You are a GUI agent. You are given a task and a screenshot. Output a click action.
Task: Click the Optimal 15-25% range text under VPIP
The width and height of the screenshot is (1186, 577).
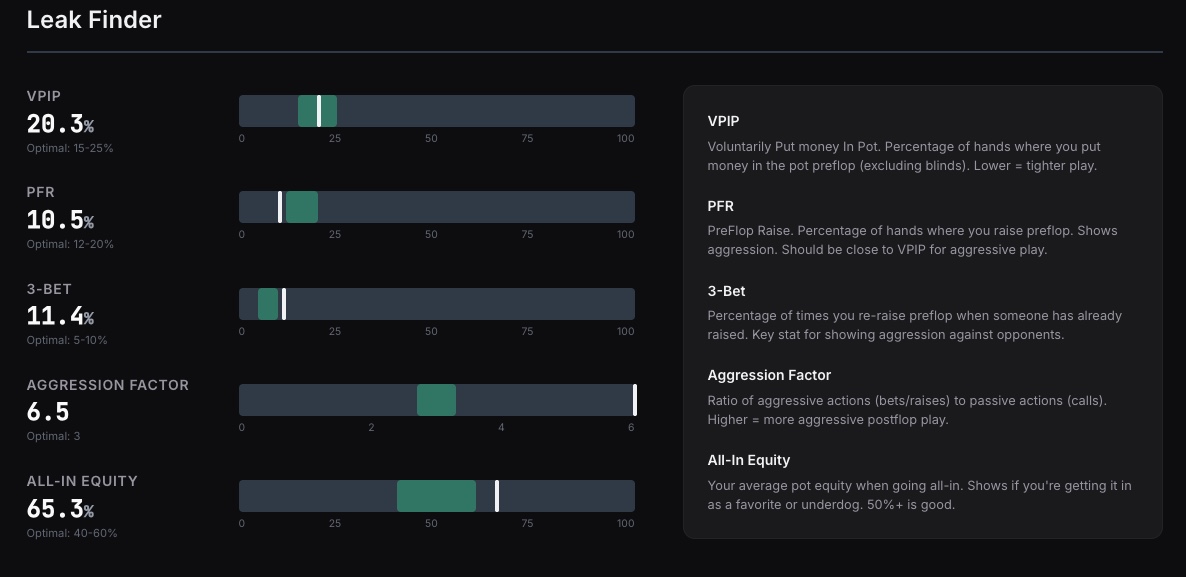click(69, 148)
